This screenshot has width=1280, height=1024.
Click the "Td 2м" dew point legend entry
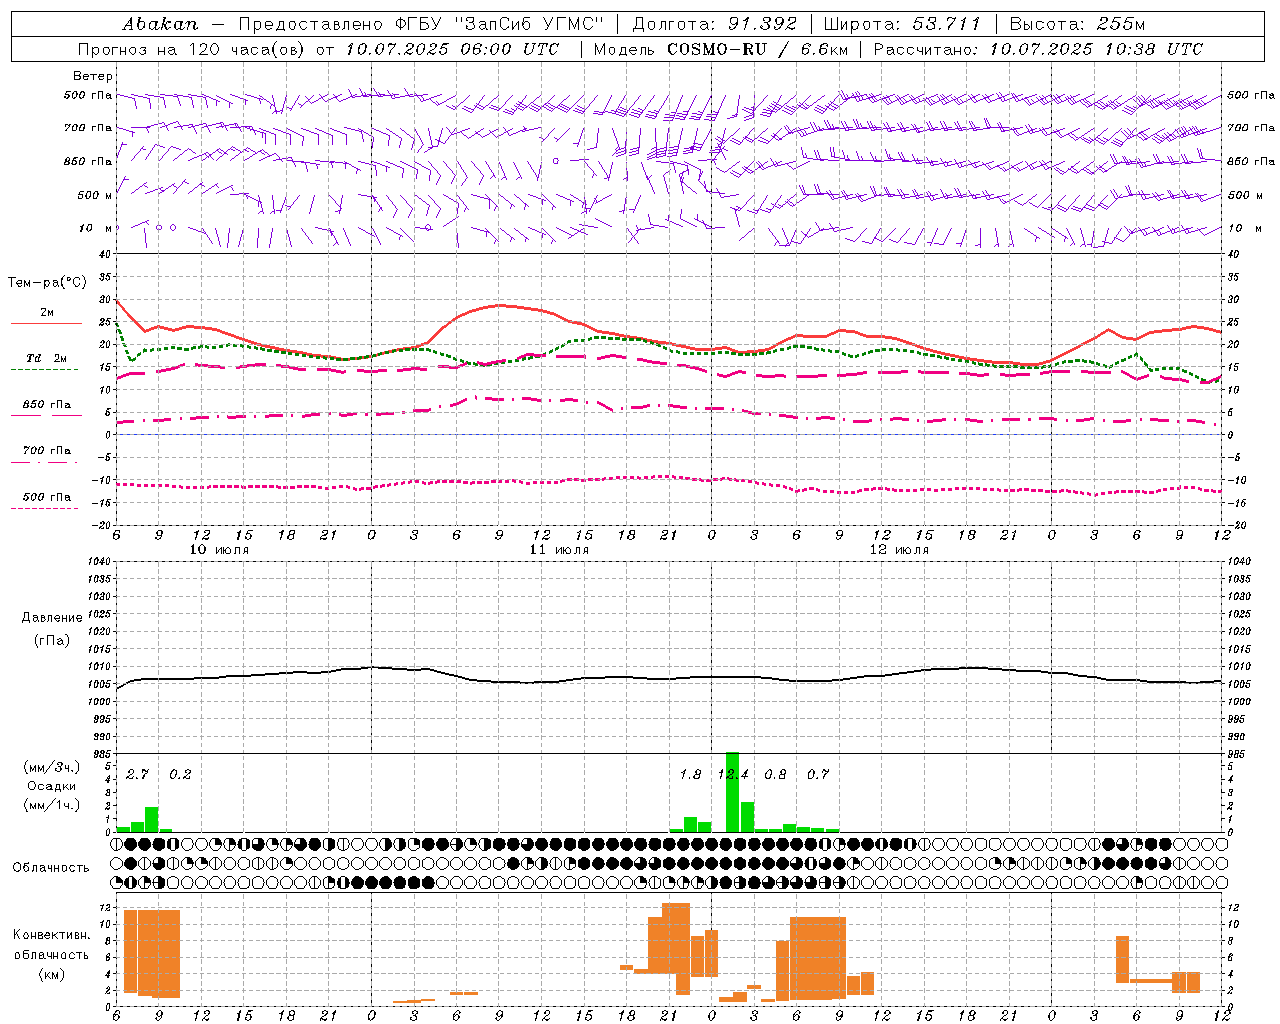(x=46, y=358)
